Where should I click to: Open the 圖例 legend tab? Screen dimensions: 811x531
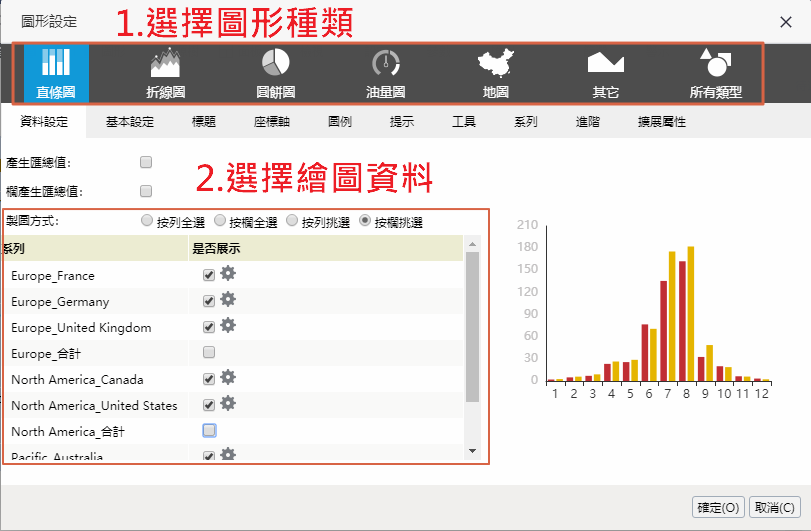(339, 122)
